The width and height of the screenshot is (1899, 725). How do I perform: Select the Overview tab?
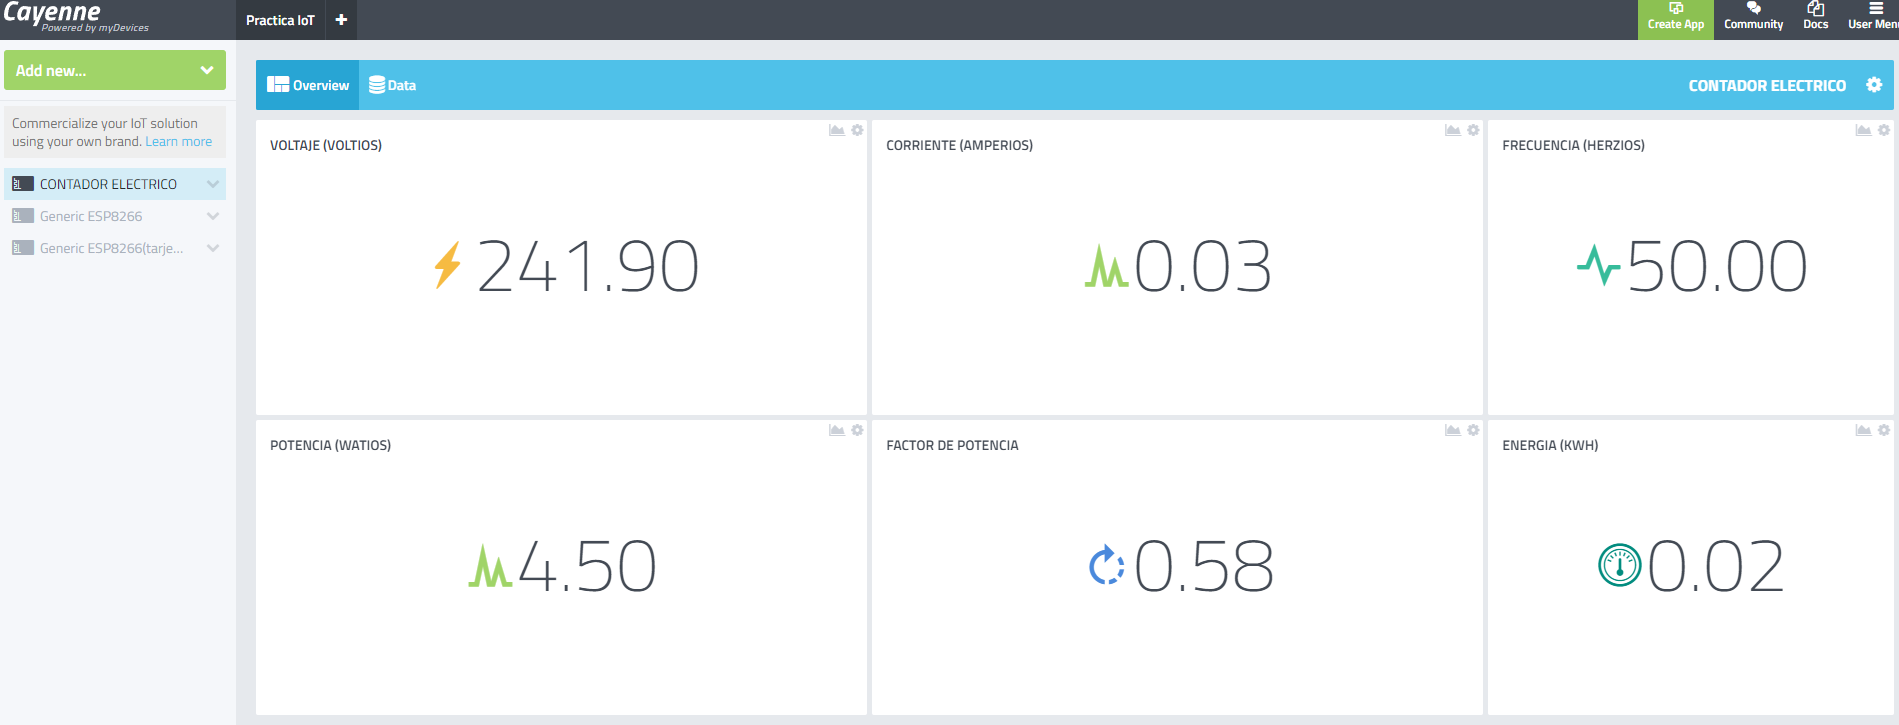[x=308, y=85]
